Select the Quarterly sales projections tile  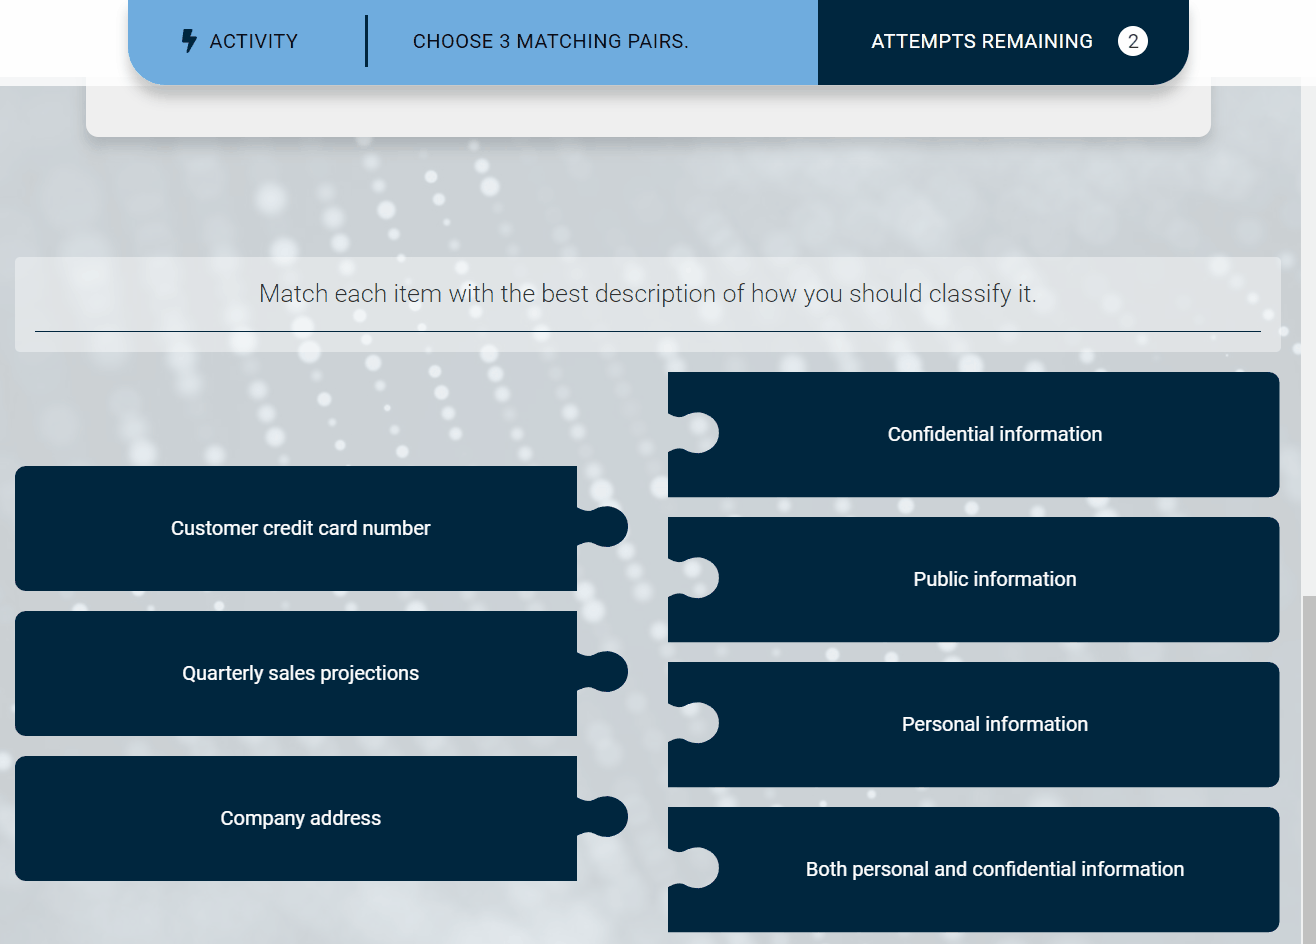pyautogui.click(x=300, y=673)
